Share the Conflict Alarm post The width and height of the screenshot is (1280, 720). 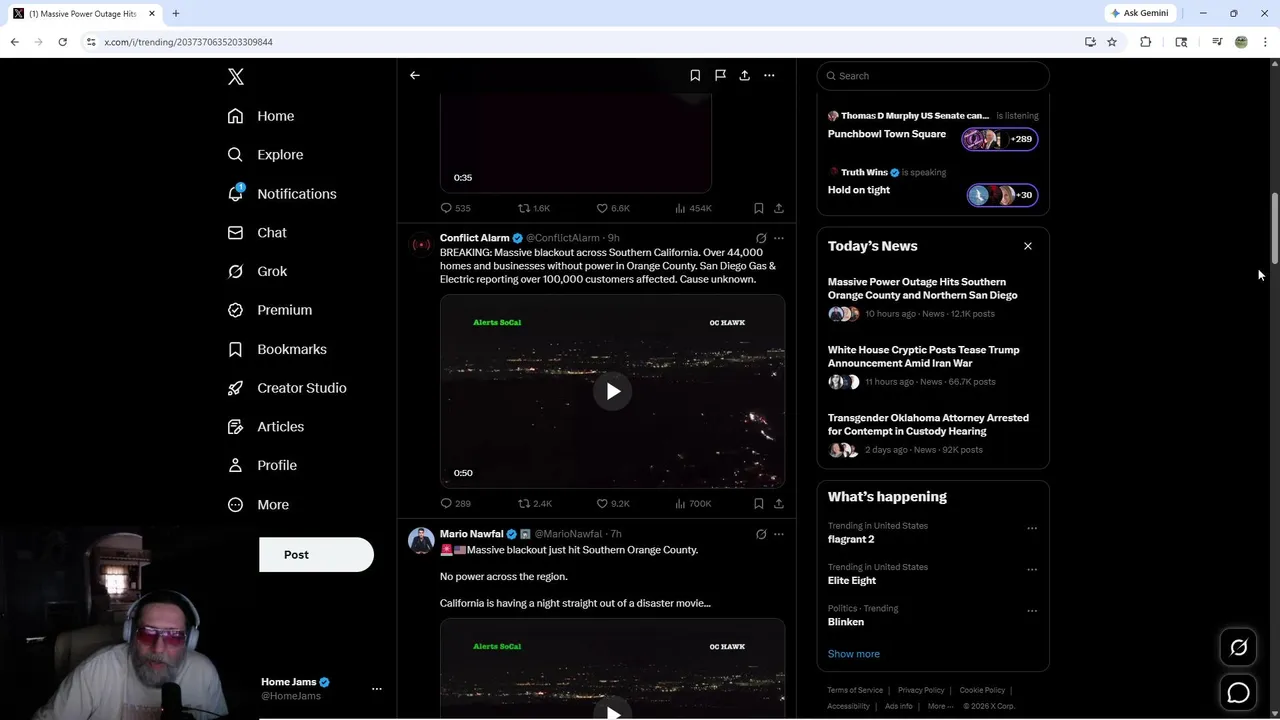(779, 504)
